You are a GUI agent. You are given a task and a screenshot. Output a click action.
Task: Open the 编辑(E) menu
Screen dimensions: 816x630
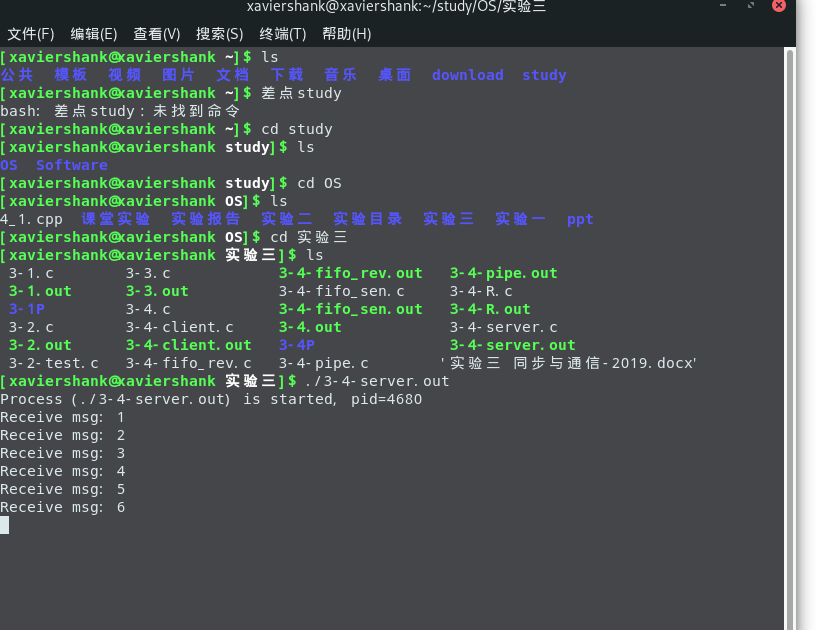[94, 34]
